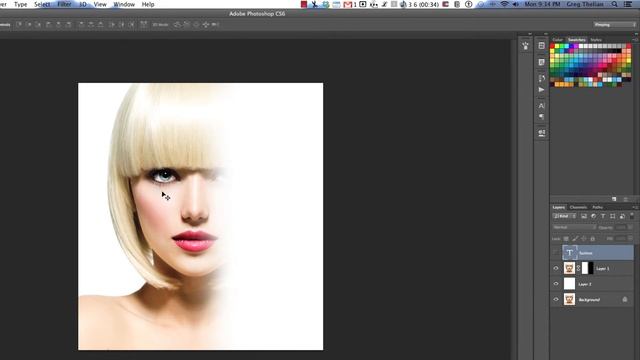Click the delete swatch trash button
Image resolution: width=640 pixels, height=360 pixels.
coord(625,199)
